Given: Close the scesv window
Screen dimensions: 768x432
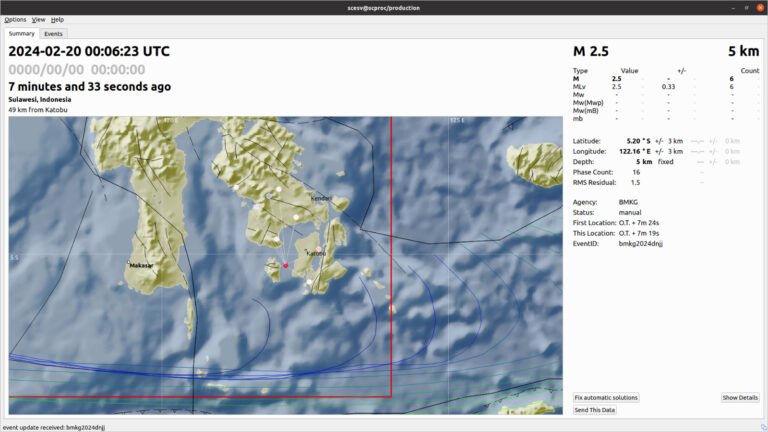Looking at the screenshot, I should (760, 8).
